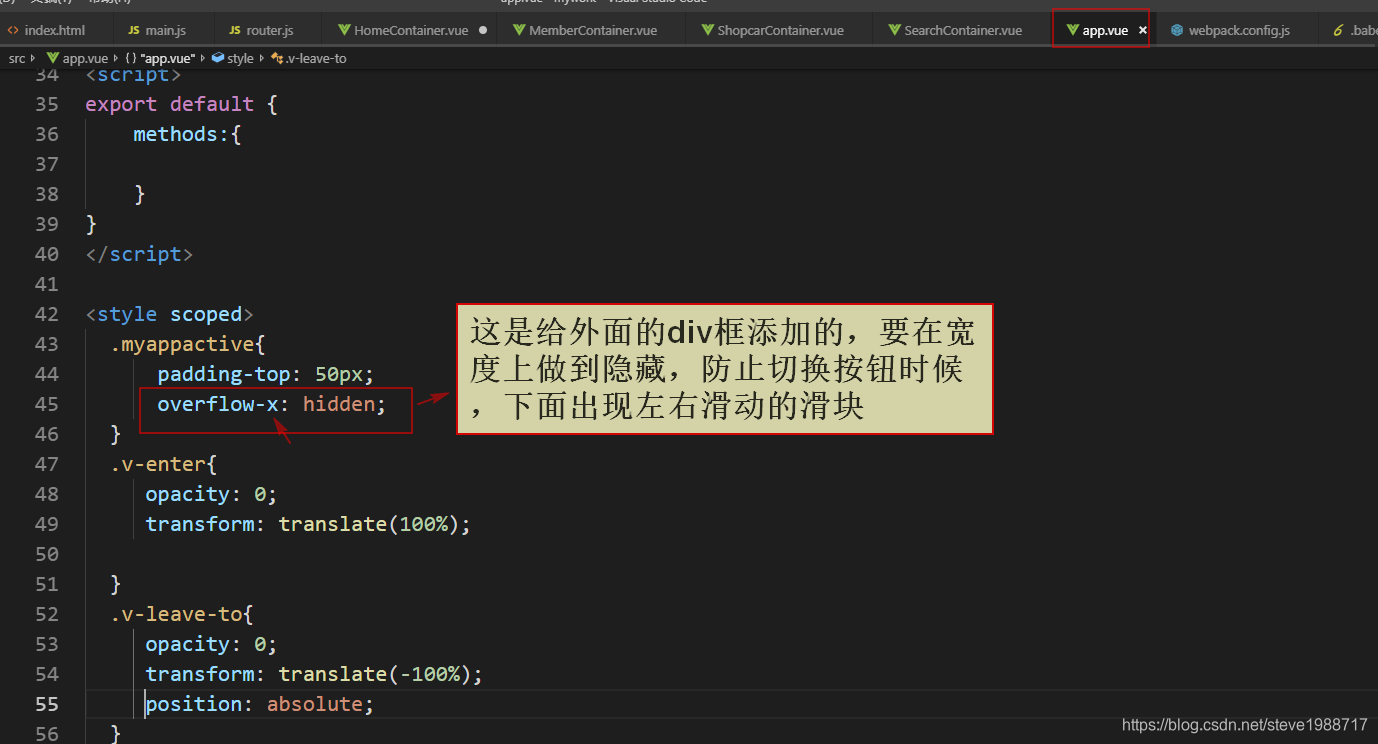Open the src breadcrumb folder

17,59
